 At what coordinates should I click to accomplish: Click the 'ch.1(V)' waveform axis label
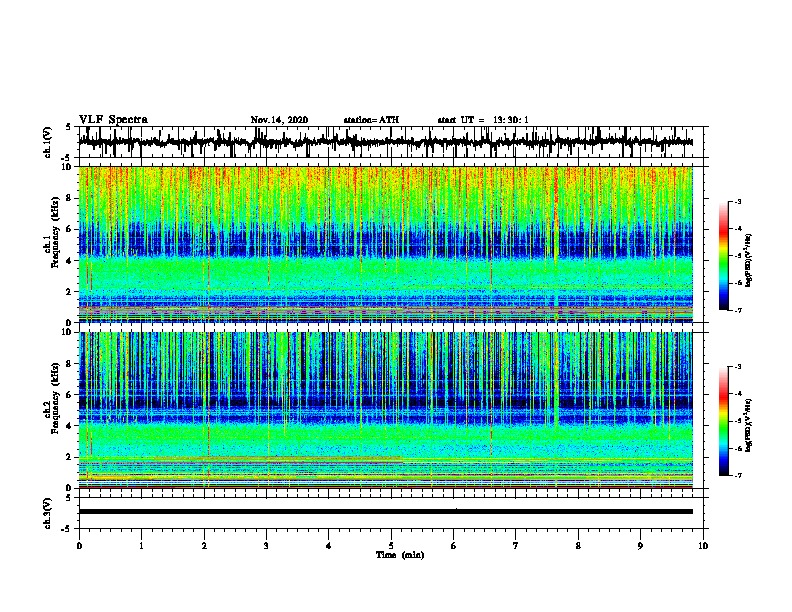pos(47,142)
